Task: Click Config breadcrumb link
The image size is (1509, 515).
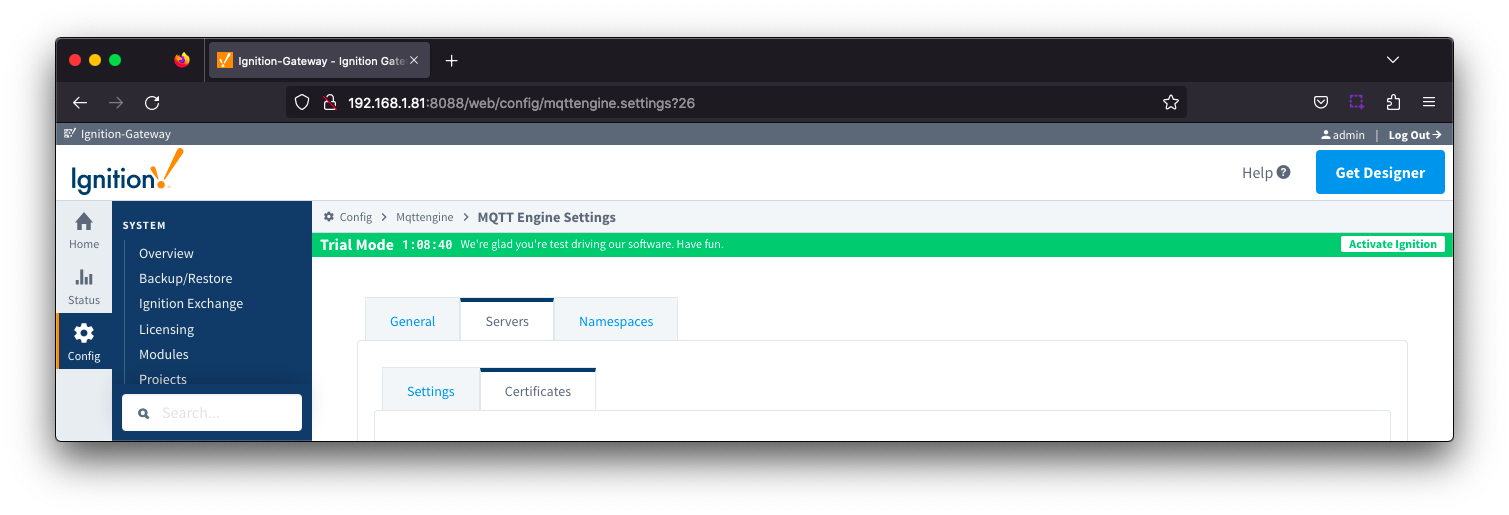Action: (x=355, y=217)
